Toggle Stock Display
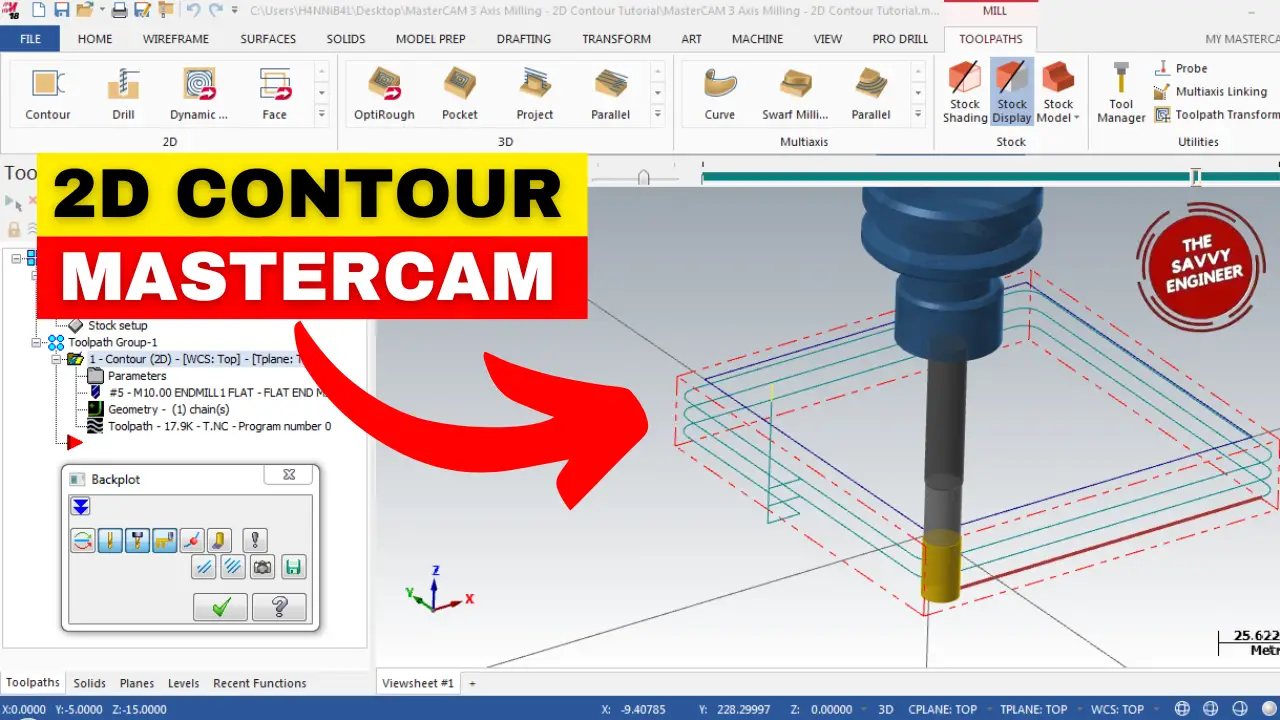This screenshot has height=720, width=1280. [1012, 92]
